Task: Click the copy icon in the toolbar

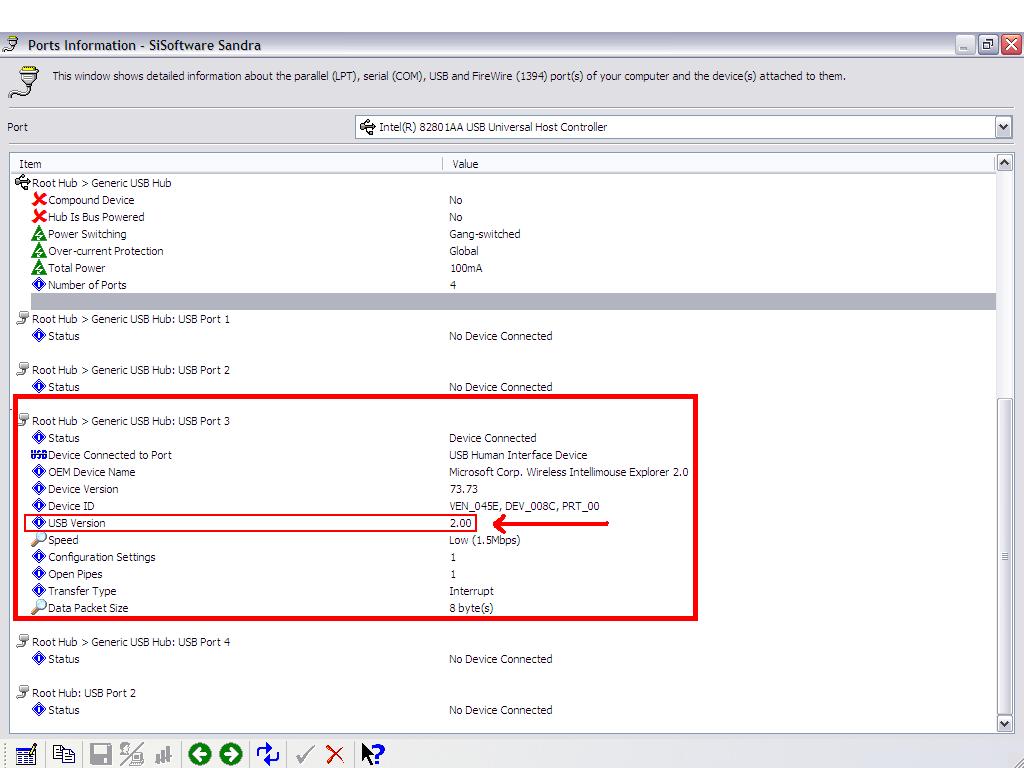Action: tap(63, 754)
